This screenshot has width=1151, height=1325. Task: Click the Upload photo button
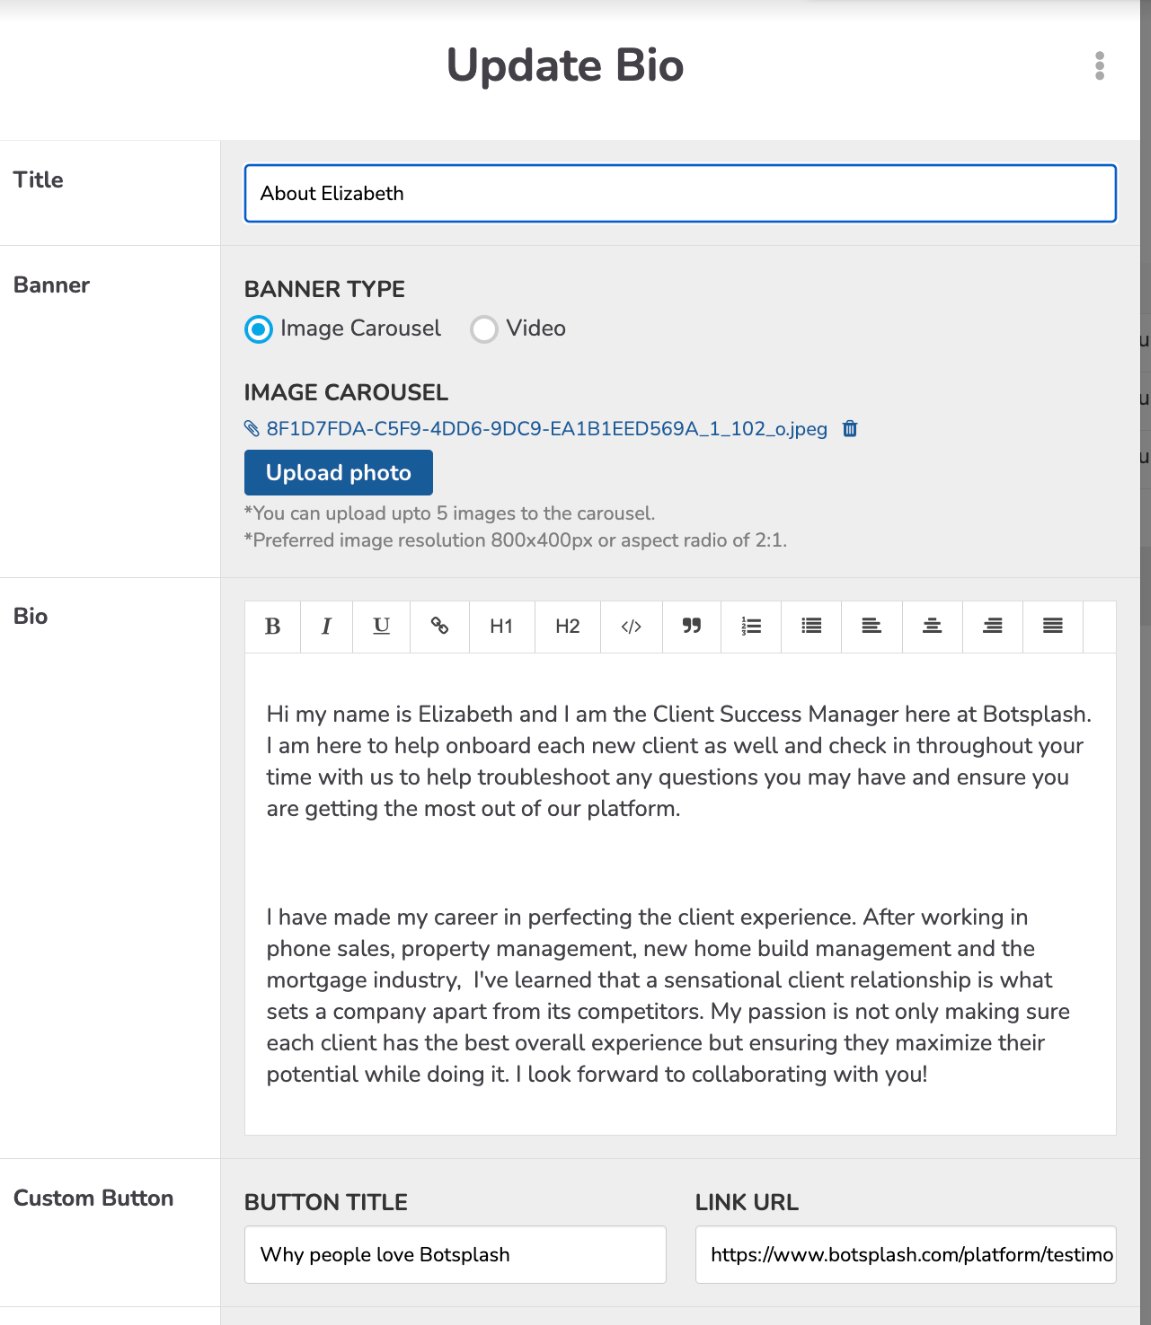(338, 472)
